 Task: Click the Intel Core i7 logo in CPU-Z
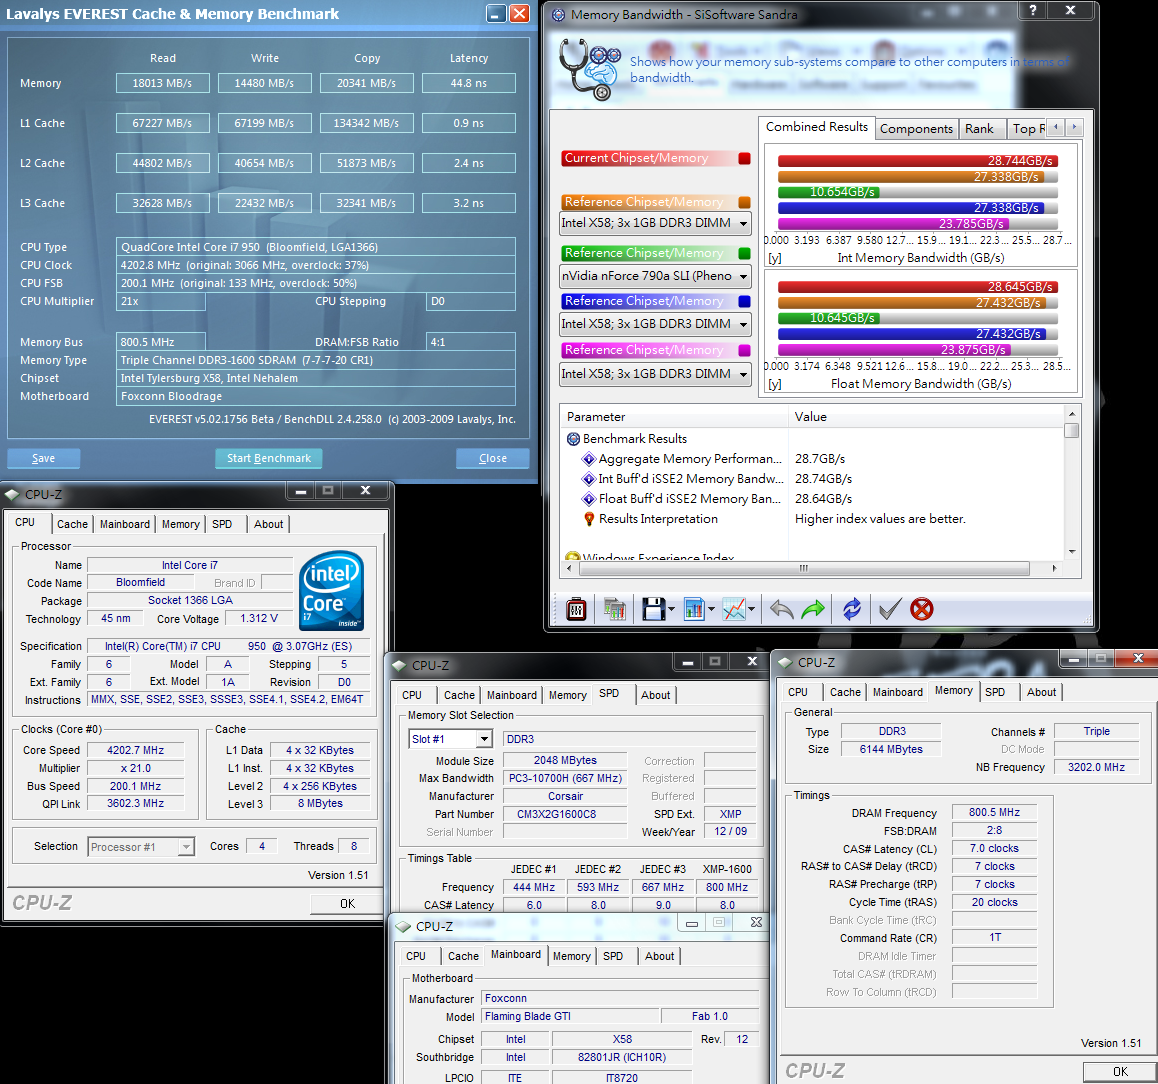[x=331, y=590]
